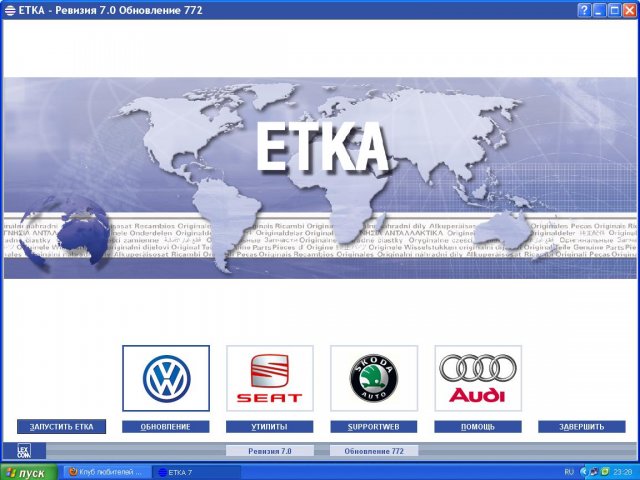Click the RU language indicator
This screenshot has width=640, height=480.
(569, 472)
